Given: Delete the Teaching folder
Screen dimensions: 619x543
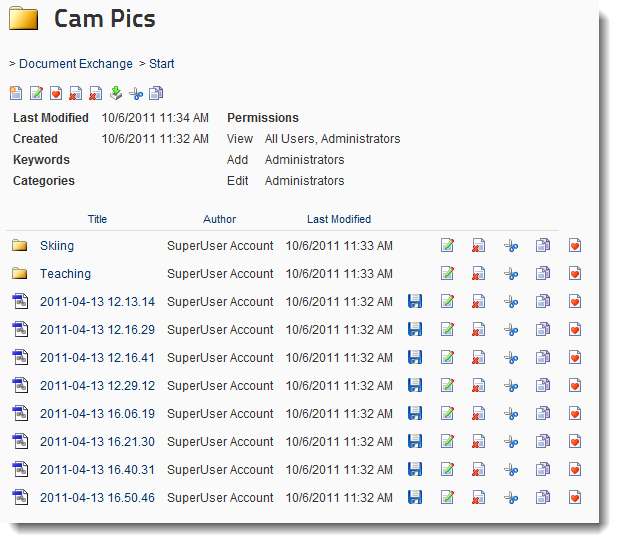Looking at the screenshot, I should click(x=479, y=274).
